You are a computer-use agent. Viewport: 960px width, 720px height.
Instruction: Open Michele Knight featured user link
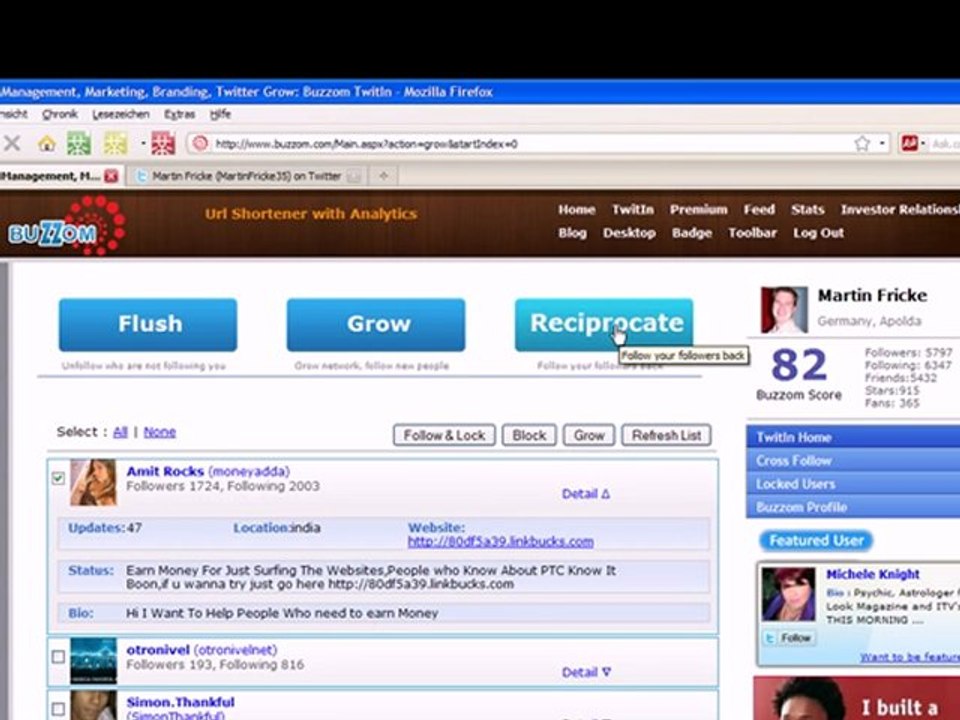(872, 574)
